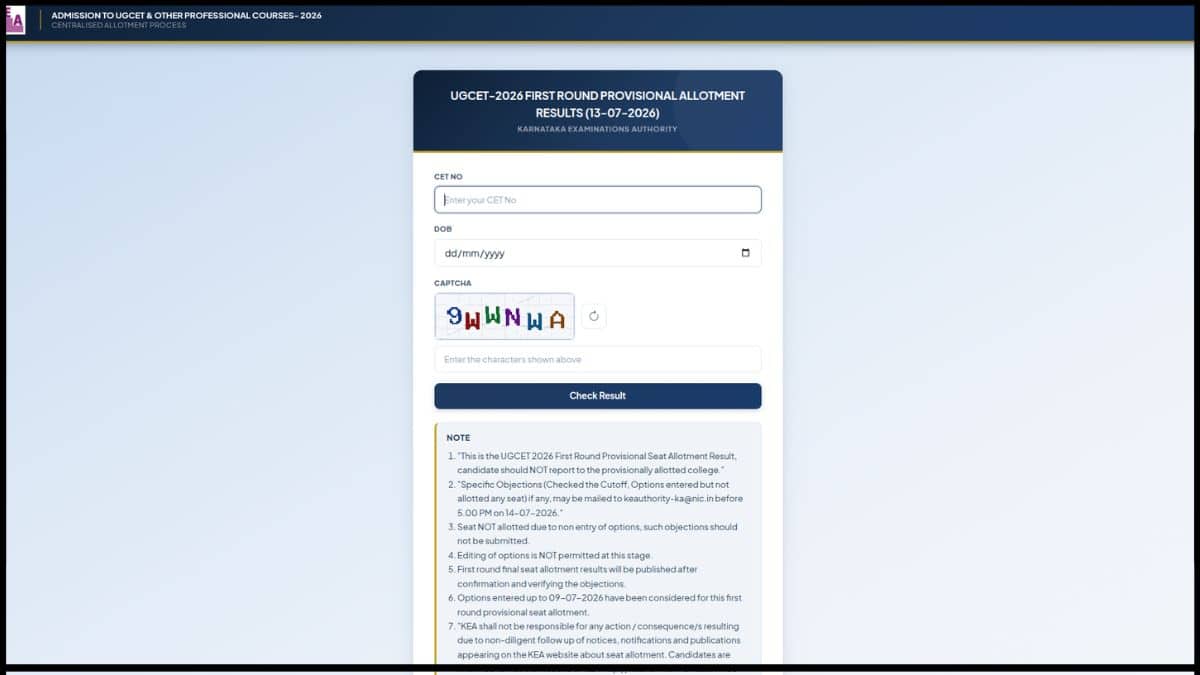Viewport: 1200px width, 675px height.
Task: Click the Karnataka Examinations Authority text
Action: (598, 129)
